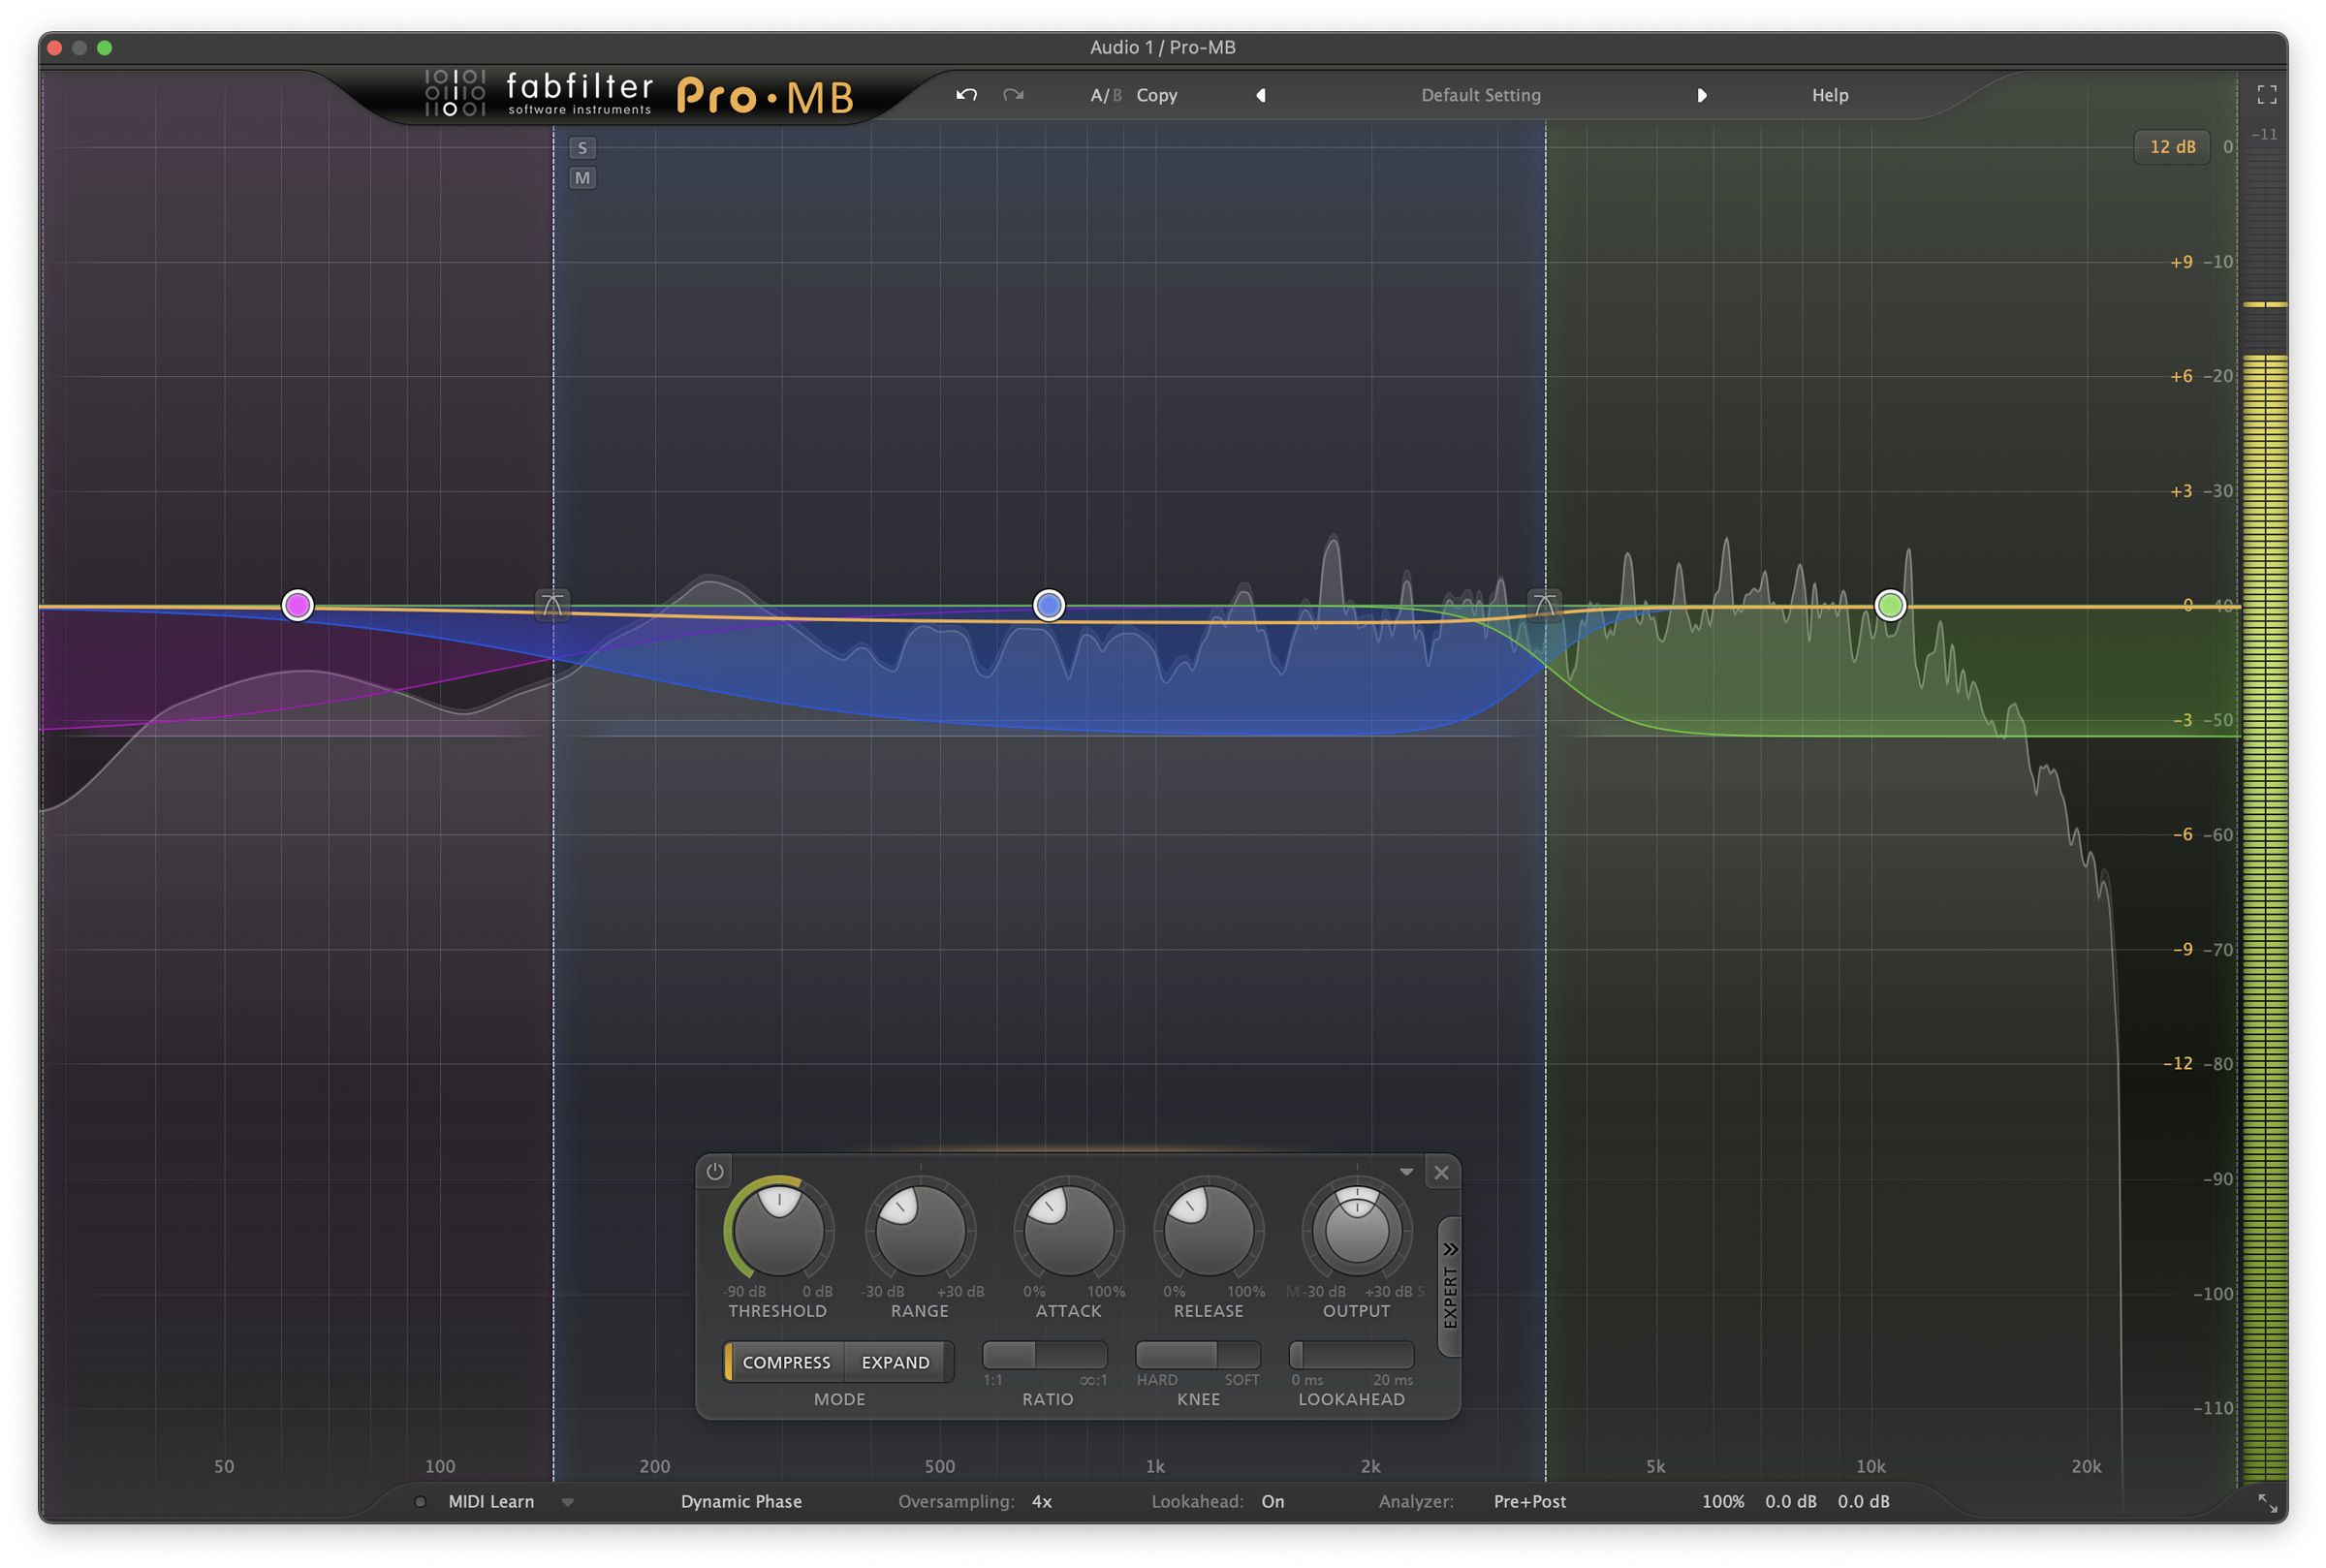Click the 100% mix value
Image resolution: width=2326 pixels, height=1568 pixels.
1723,1501
